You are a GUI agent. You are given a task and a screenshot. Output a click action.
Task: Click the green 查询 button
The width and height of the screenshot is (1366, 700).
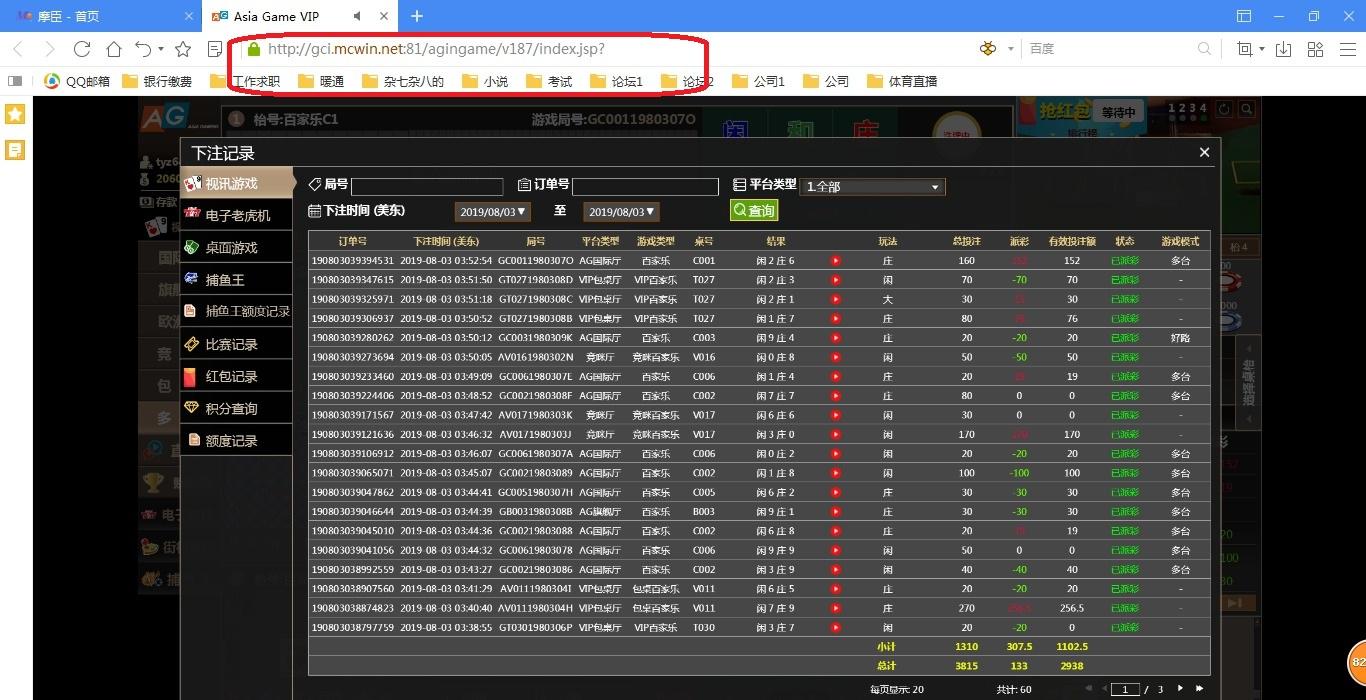[x=754, y=211]
